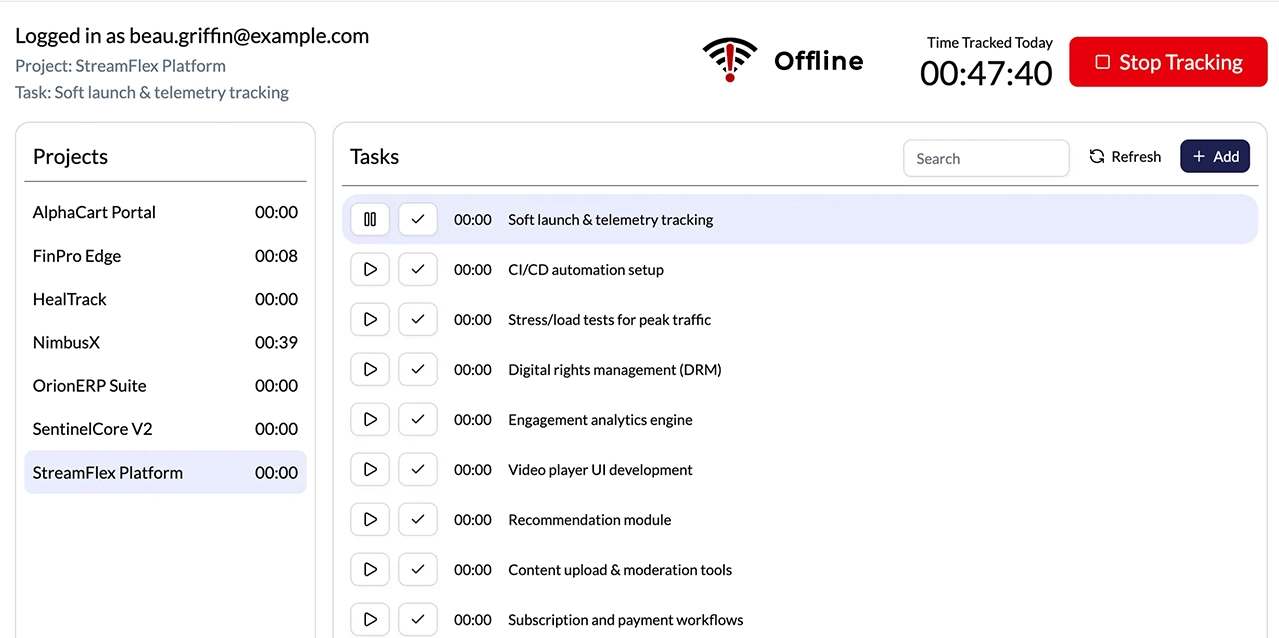Mark Stress/load tests for peak traffic complete
This screenshot has height=638, width=1279.
(x=417, y=319)
